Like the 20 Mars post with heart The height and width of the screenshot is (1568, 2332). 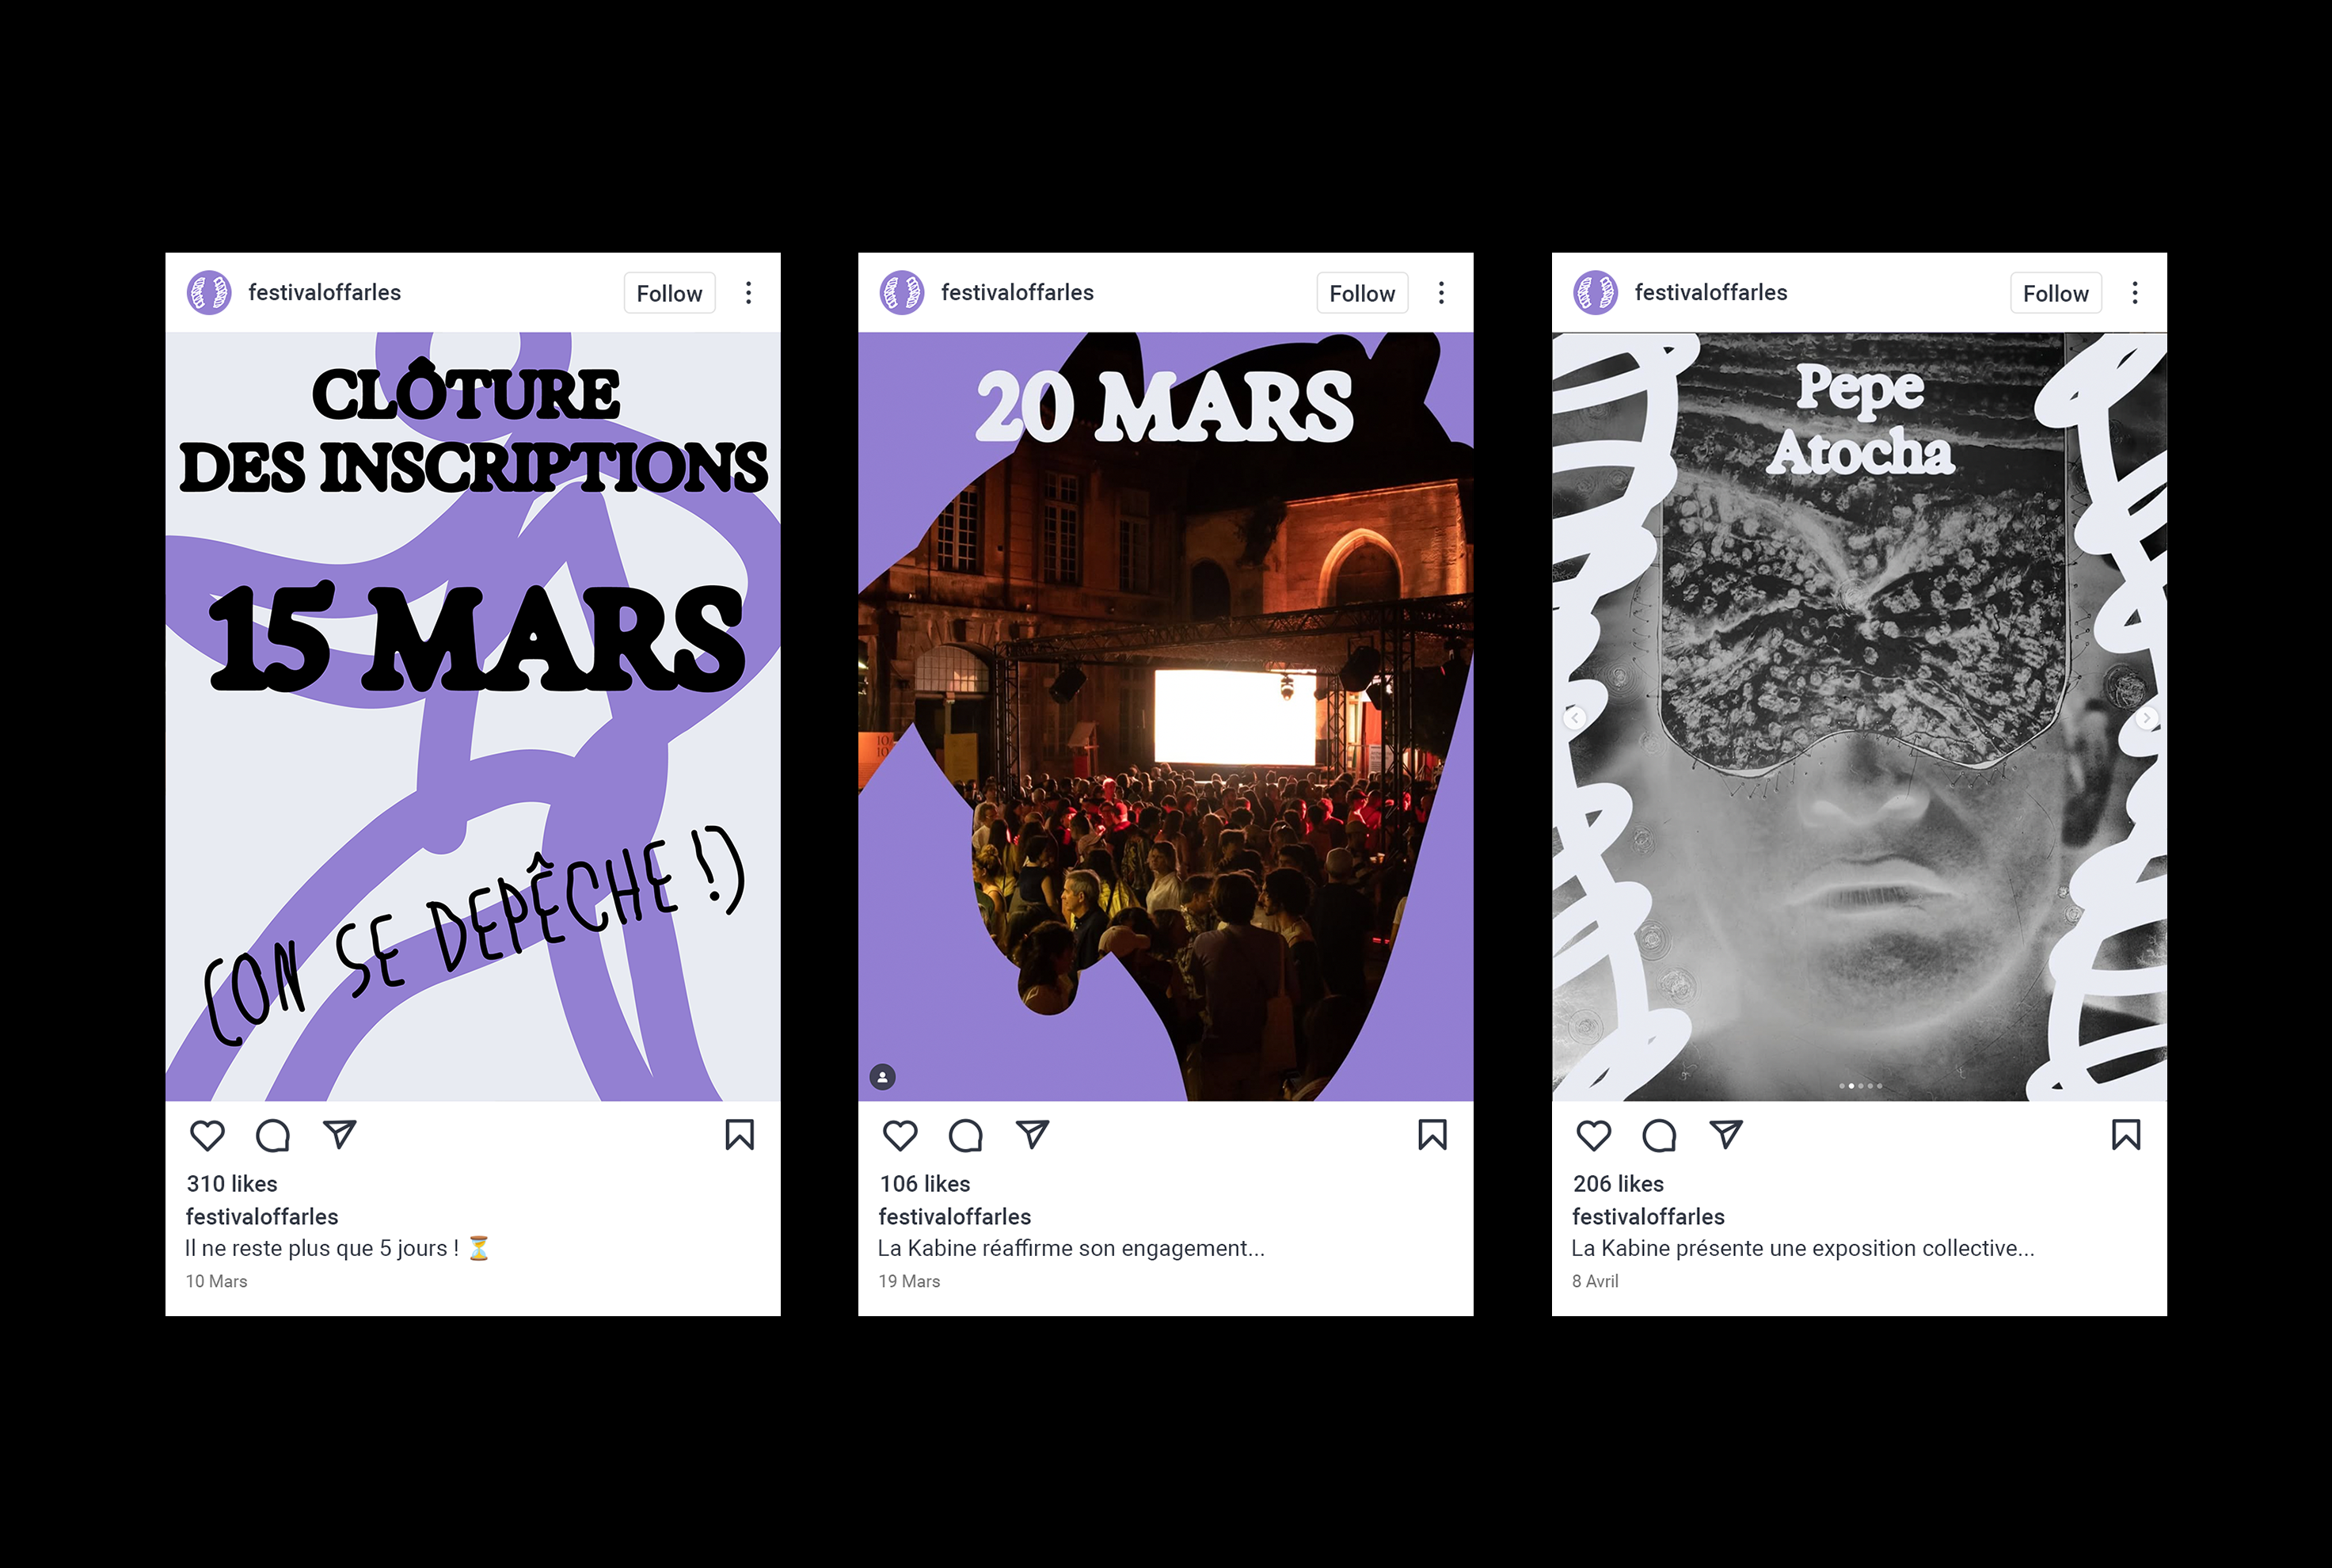(x=900, y=1135)
